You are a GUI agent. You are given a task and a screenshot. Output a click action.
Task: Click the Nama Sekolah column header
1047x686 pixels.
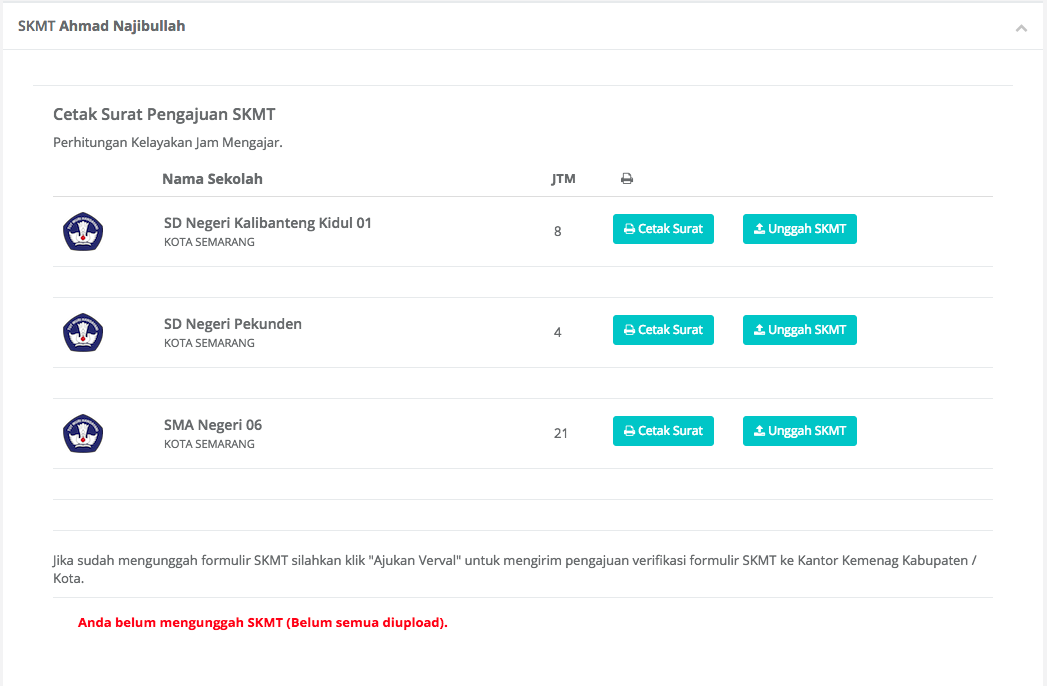(x=212, y=178)
